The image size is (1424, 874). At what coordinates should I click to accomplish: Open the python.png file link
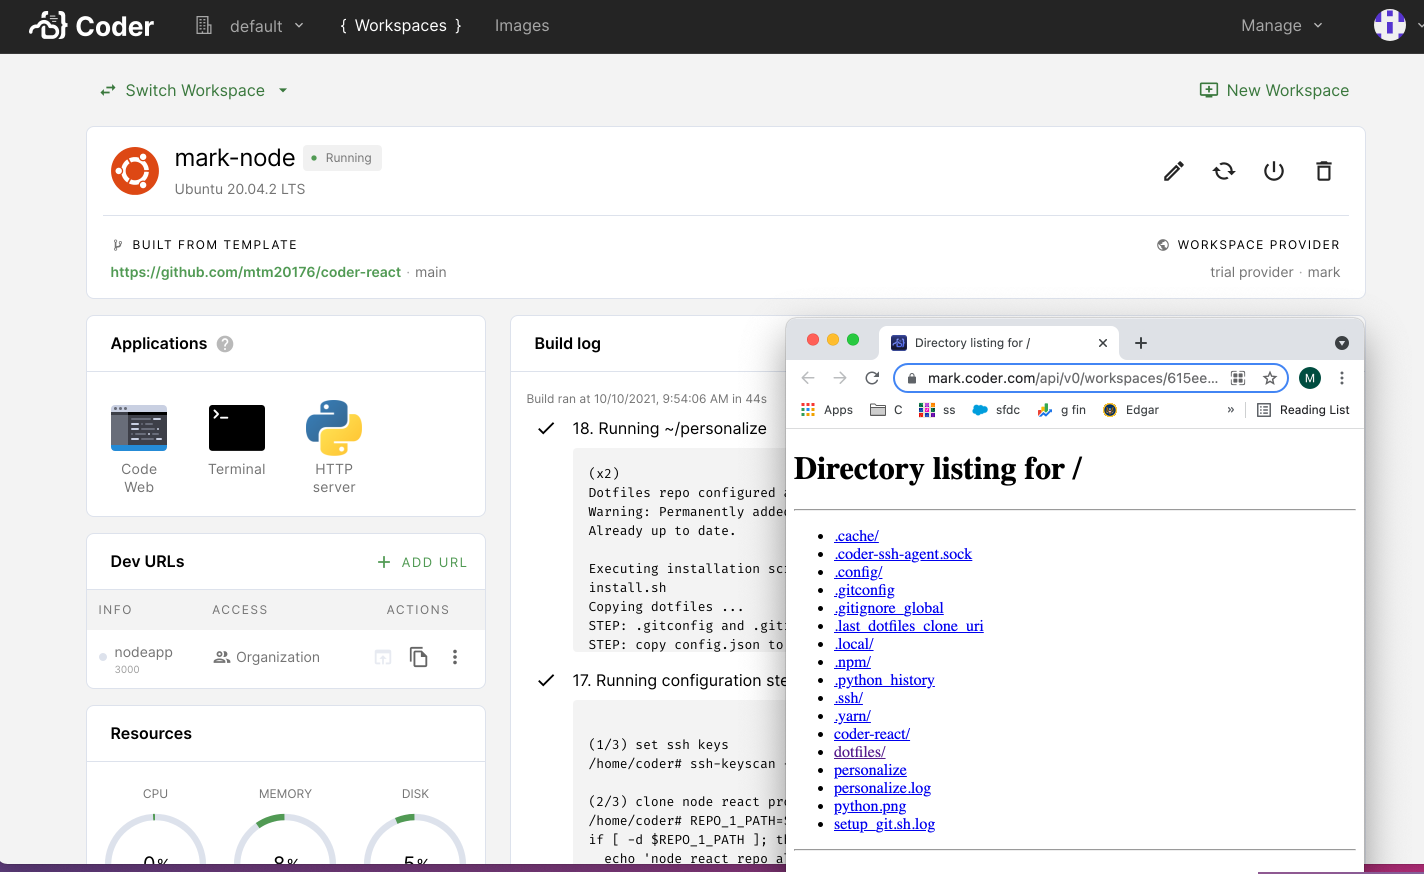click(870, 806)
